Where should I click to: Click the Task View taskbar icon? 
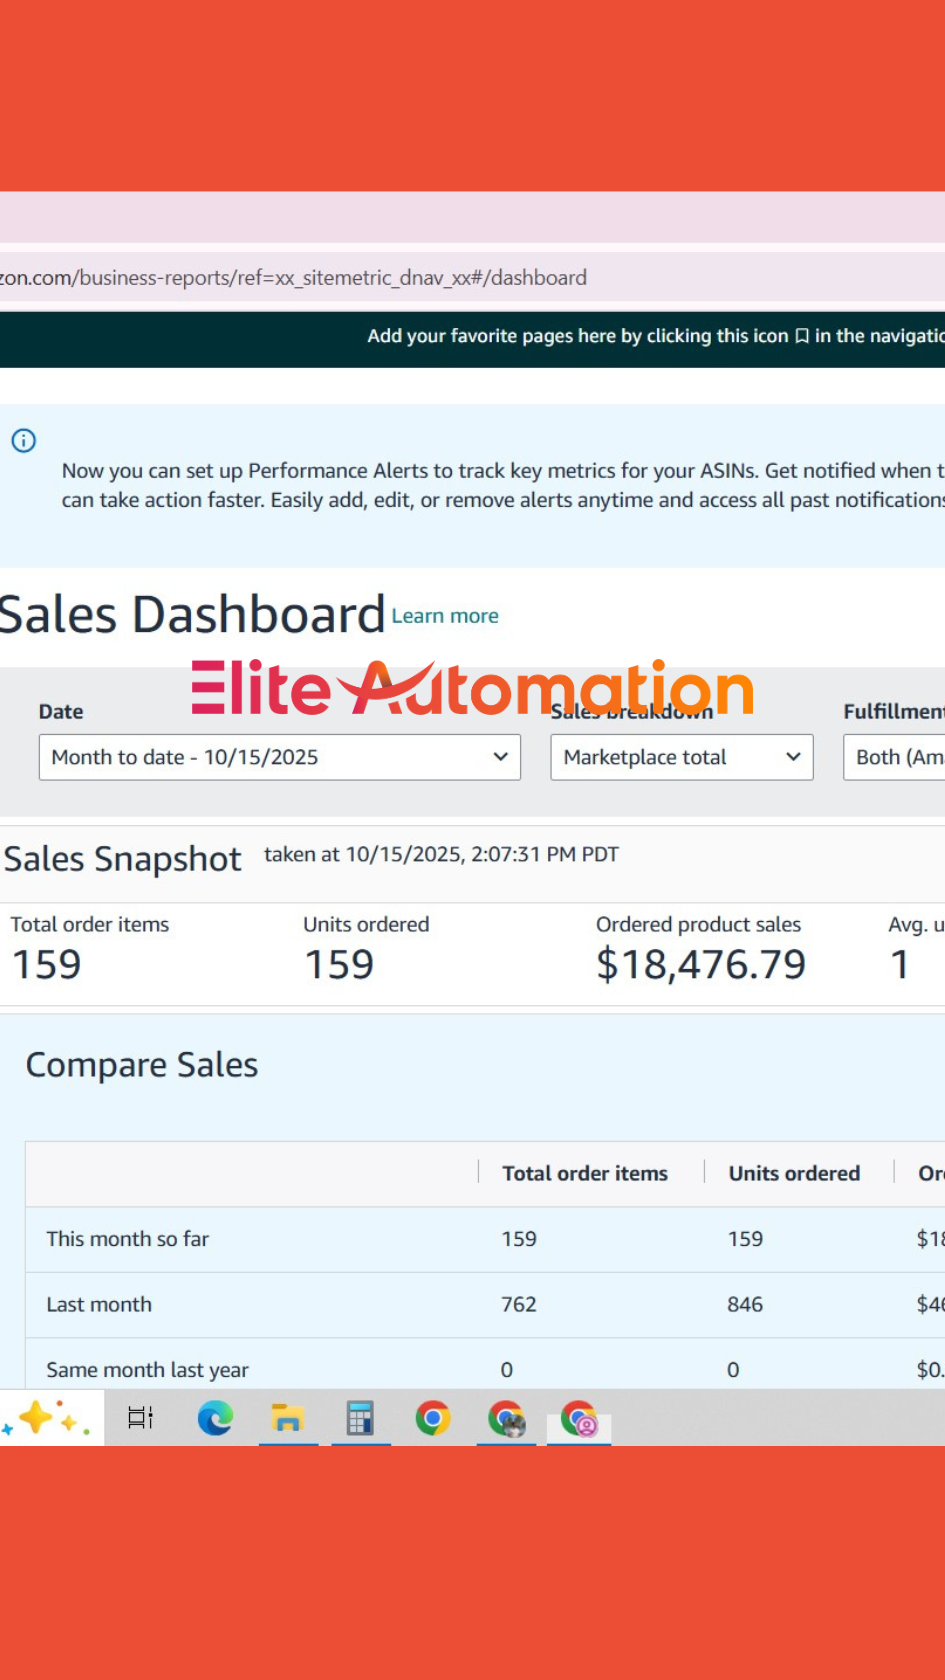point(141,1418)
